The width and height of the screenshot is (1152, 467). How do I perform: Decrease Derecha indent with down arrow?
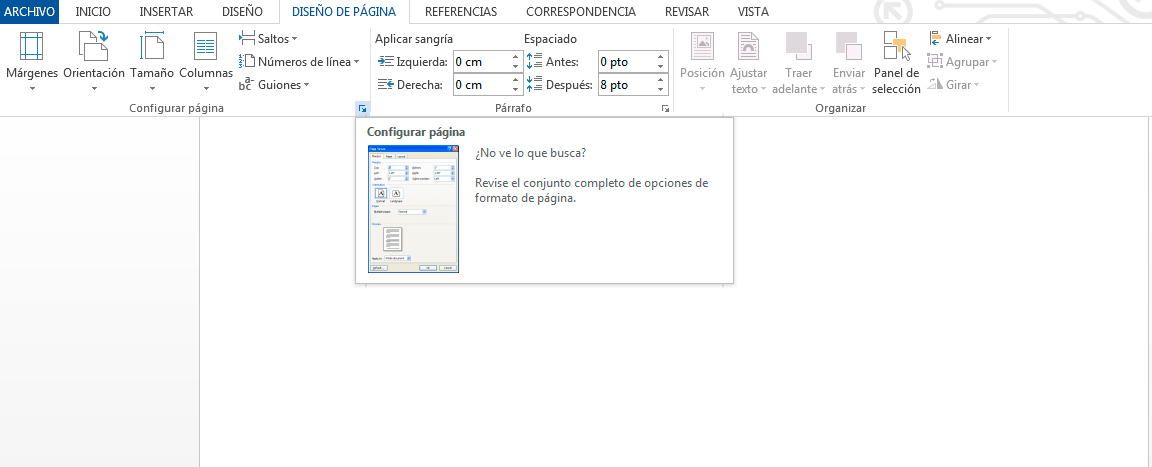click(516, 90)
